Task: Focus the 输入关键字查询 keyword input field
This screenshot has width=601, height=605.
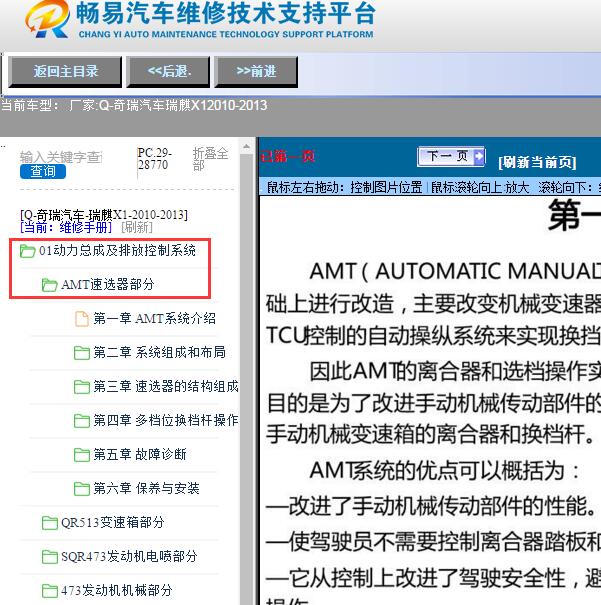Action: click(x=61, y=157)
